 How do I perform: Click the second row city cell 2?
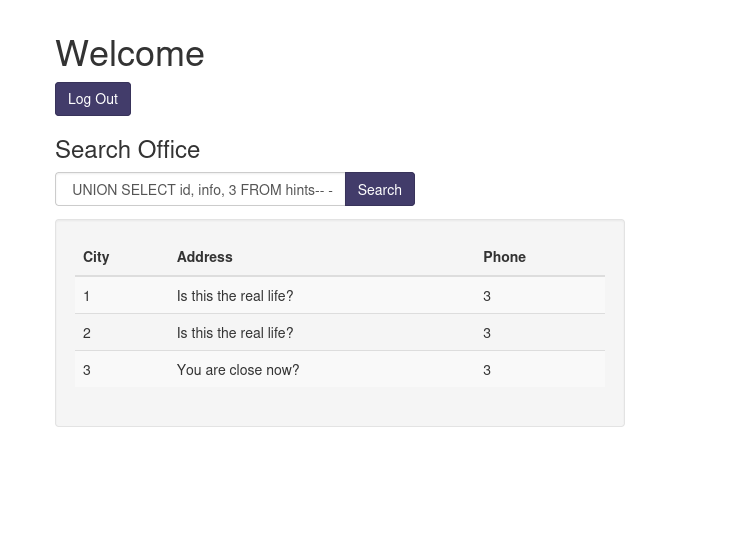click(x=87, y=333)
